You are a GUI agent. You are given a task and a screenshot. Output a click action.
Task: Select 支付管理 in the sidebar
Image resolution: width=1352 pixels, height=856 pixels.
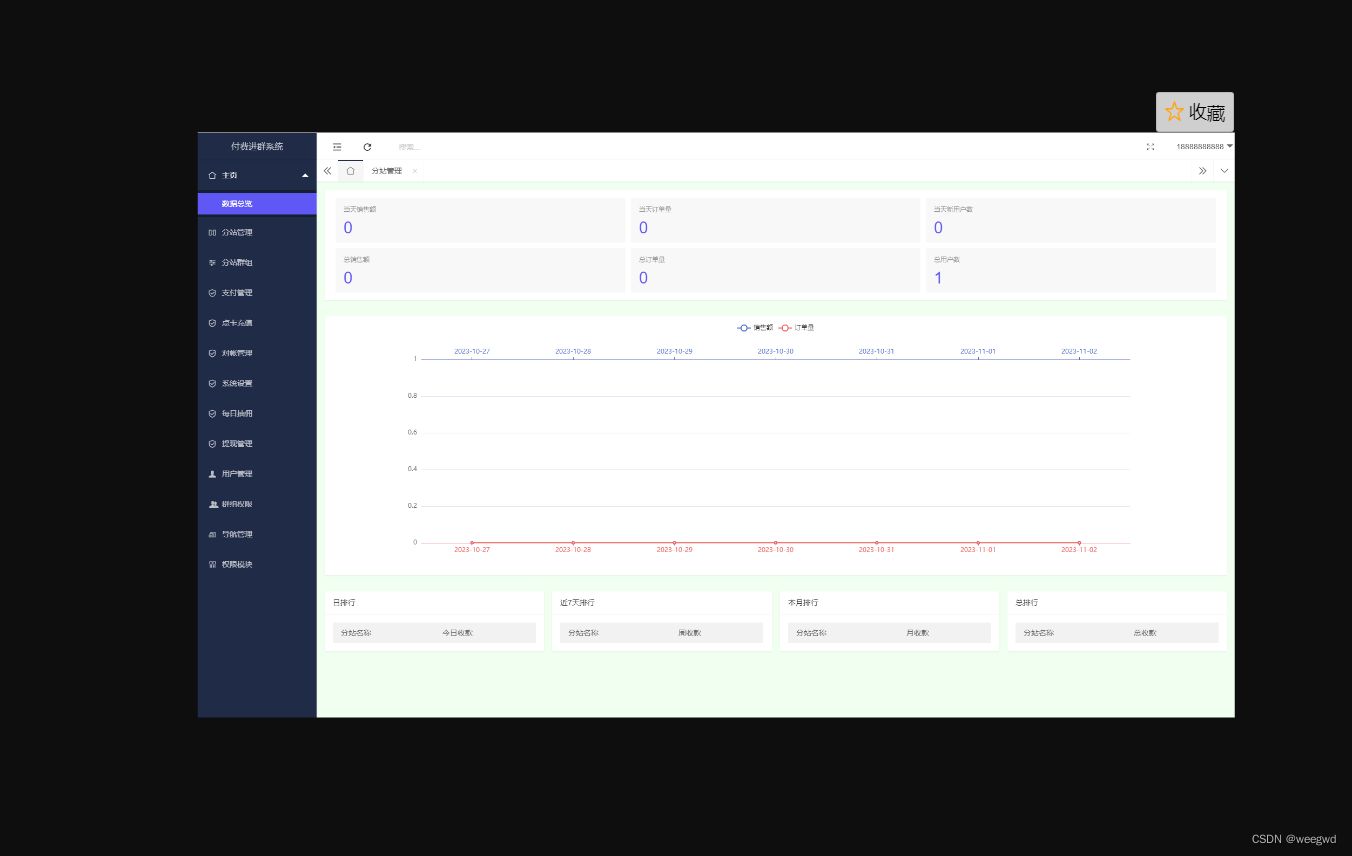(x=237, y=292)
